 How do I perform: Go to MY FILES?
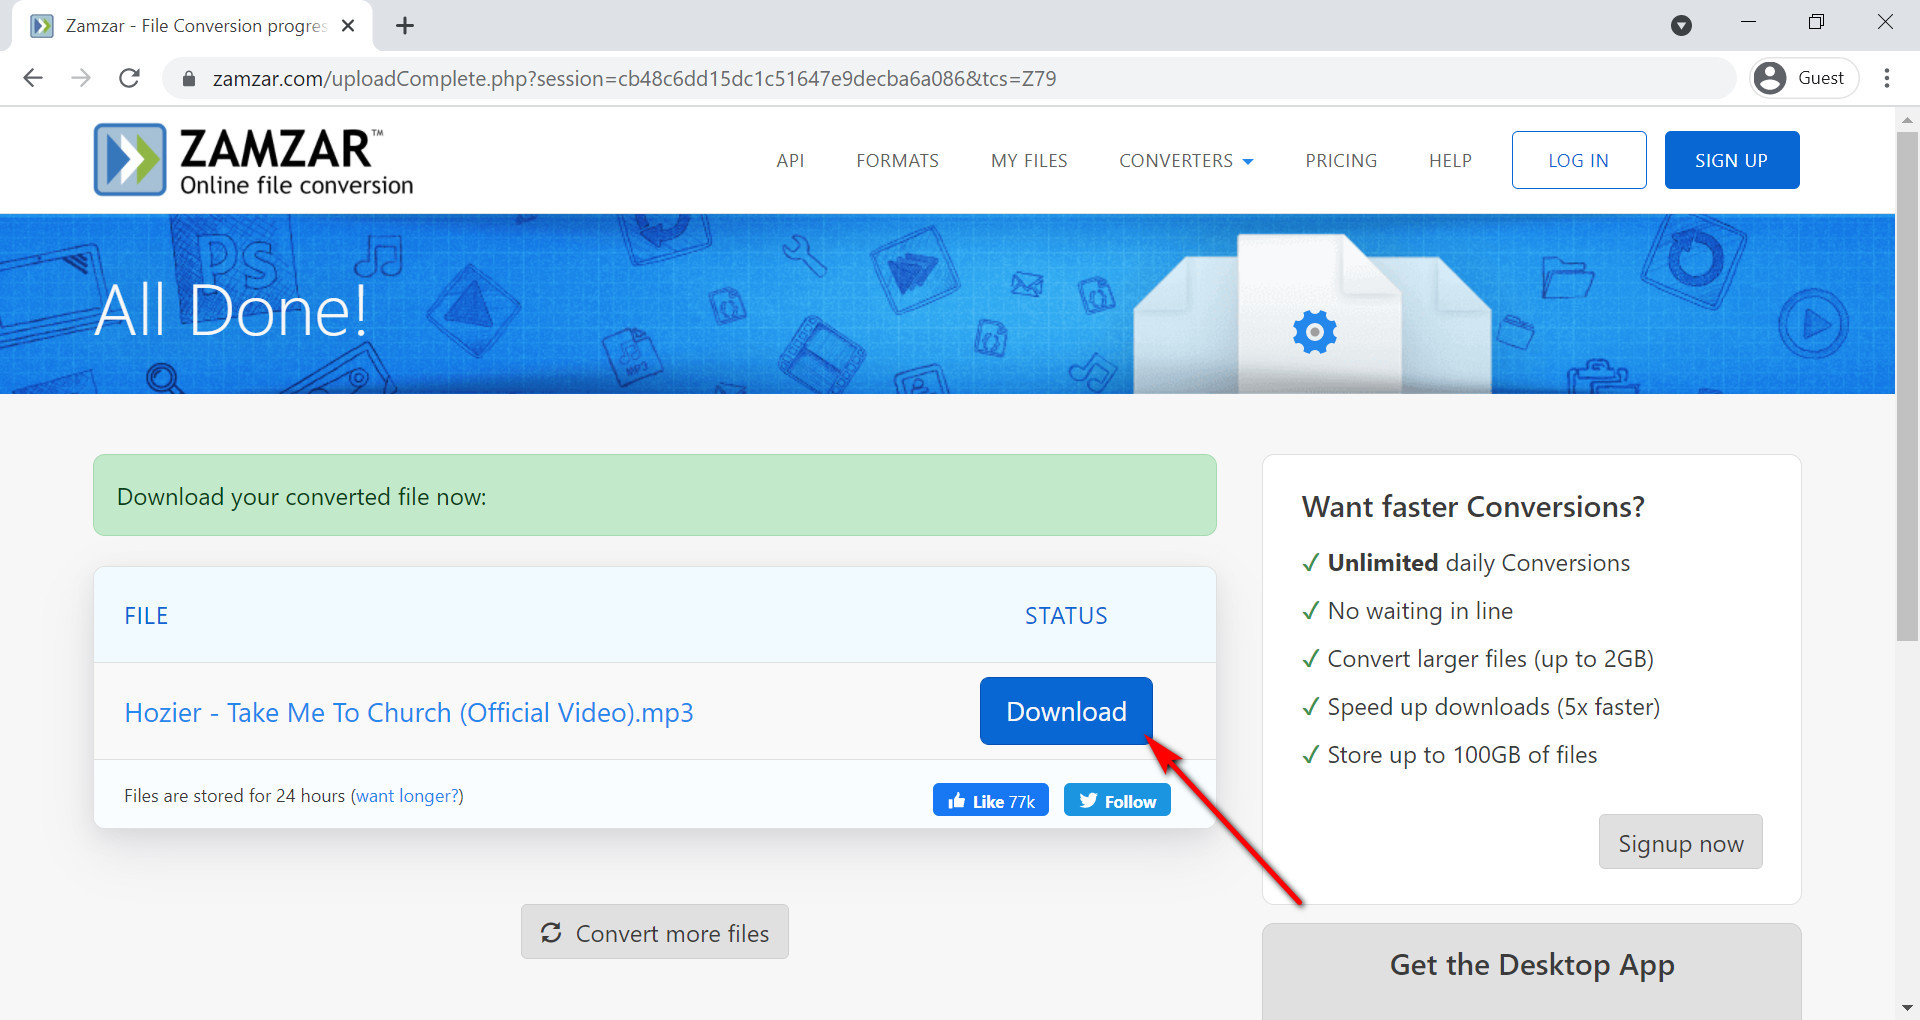1029,161
